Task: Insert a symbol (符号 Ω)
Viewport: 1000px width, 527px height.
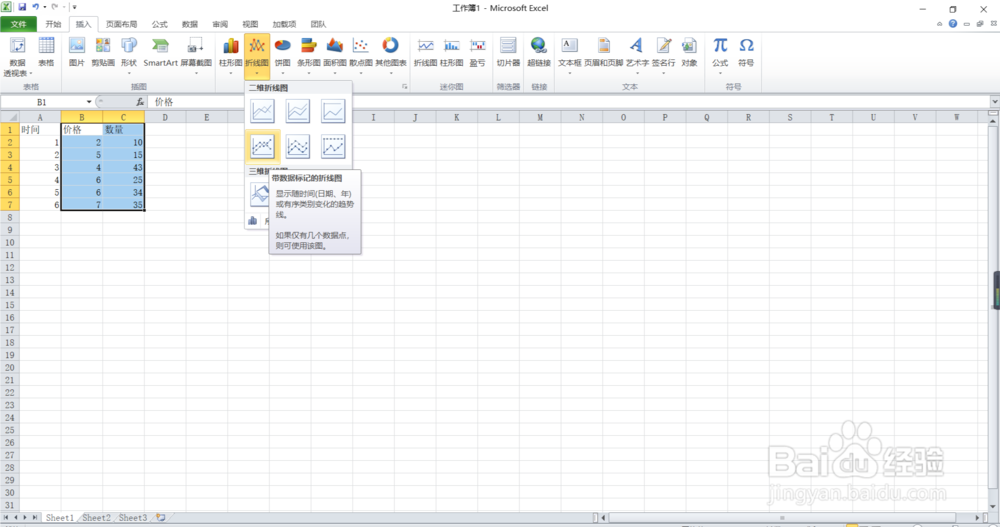Action: [746, 46]
